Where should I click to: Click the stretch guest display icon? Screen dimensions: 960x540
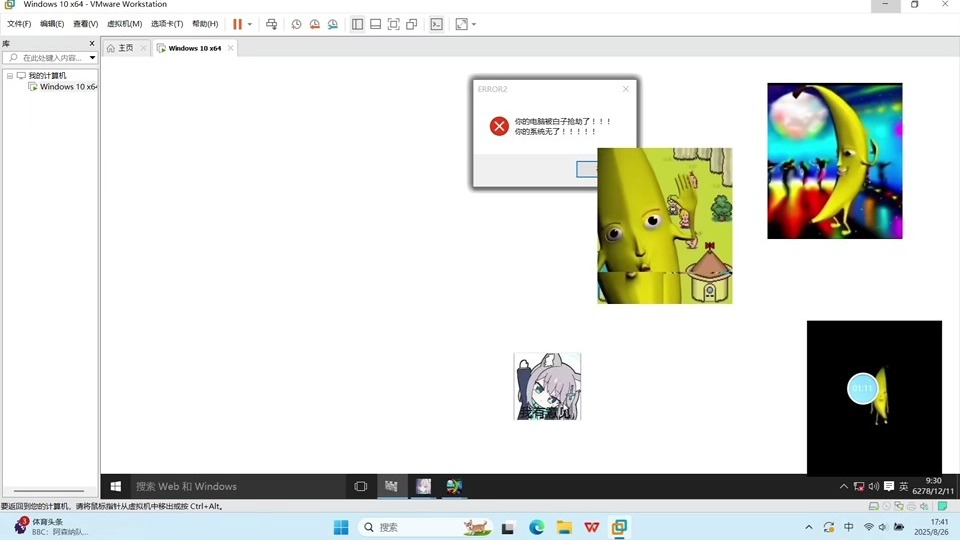pyautogui.click(x=462, y=24)
